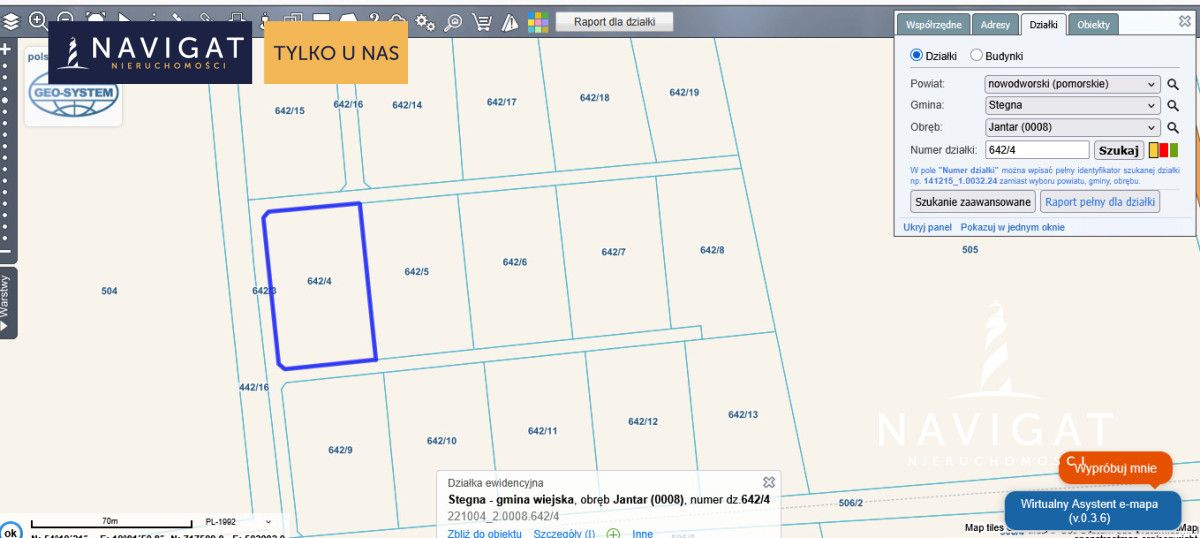Open the Obręb dropdown showing Jantar (0008)

click(1072, 127)
